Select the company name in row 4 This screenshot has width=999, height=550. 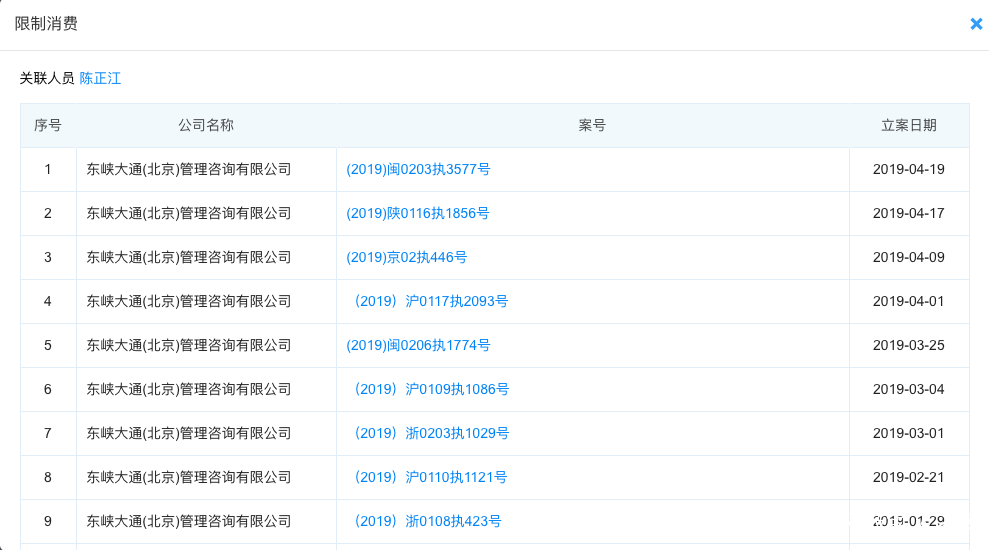189,301
